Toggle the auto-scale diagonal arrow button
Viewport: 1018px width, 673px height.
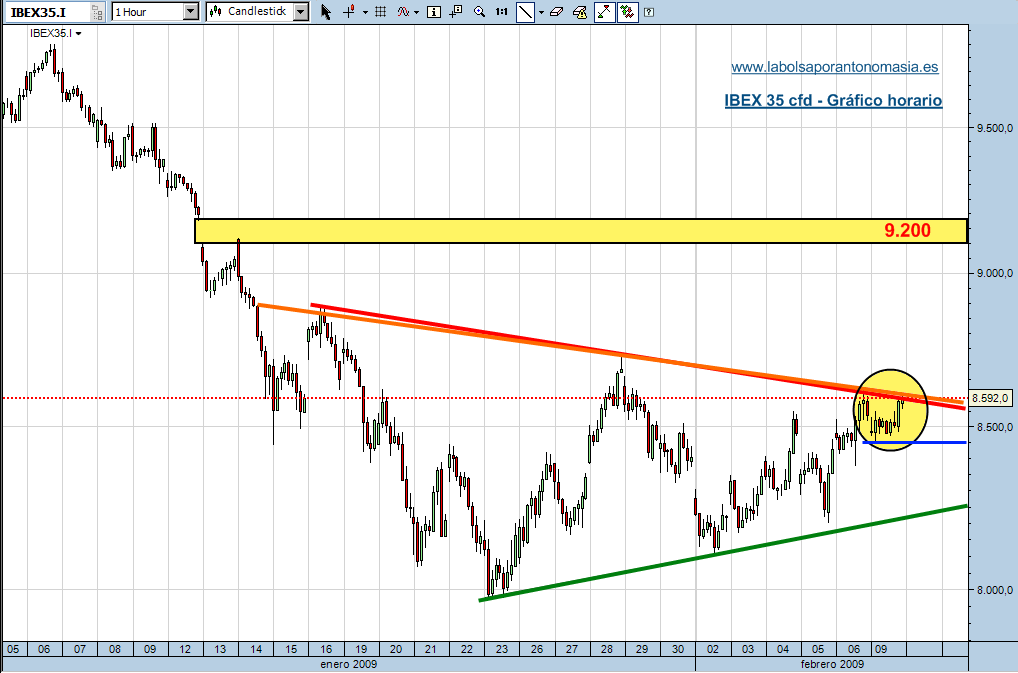(605, 12)
